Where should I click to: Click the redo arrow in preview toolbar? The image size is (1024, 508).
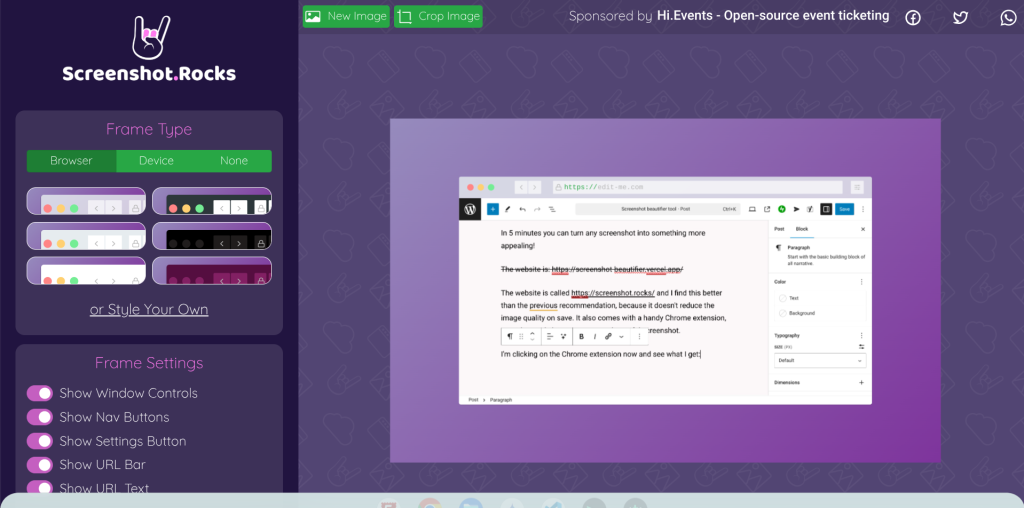pyautogui.click(x=537, y=209)
